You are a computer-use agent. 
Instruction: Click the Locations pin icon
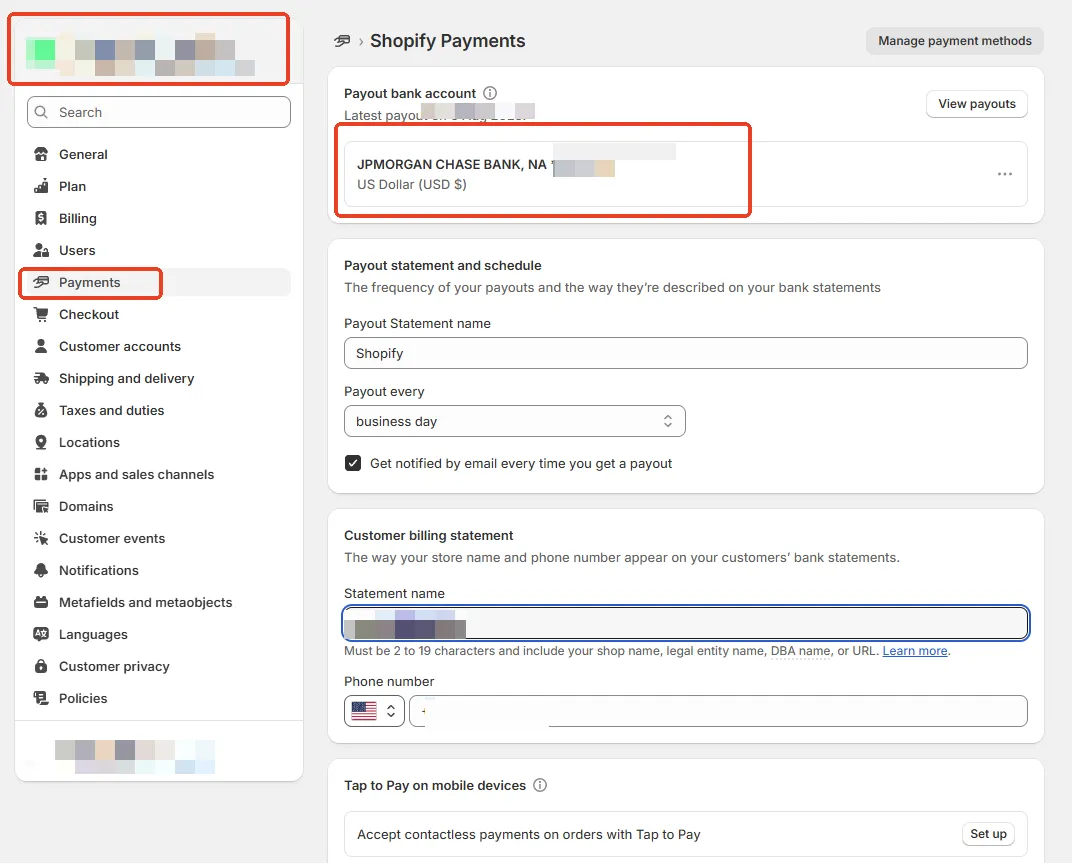coord(41,443)
